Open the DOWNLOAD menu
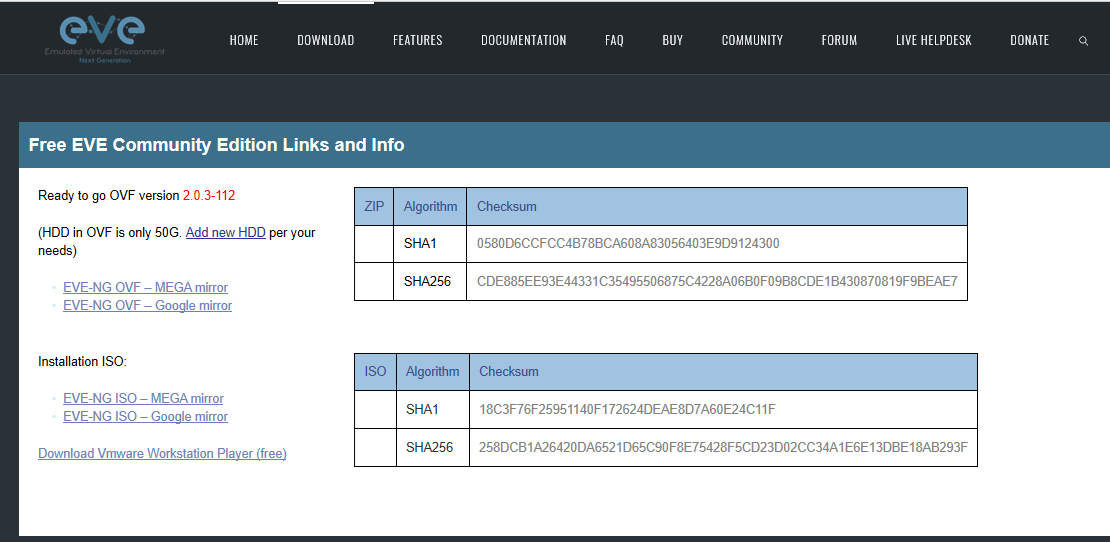The image size is (1110, 542). coord(326,40)
